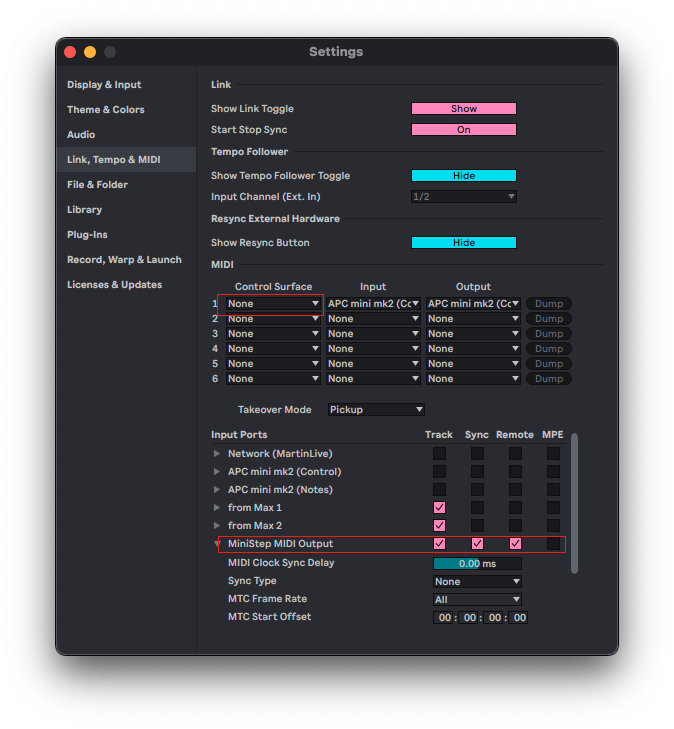This screenshot has width=674, height=729.
Task: Toggle the Show Resync Button setting
Action: pyautogui.click(x=464, y=243)
